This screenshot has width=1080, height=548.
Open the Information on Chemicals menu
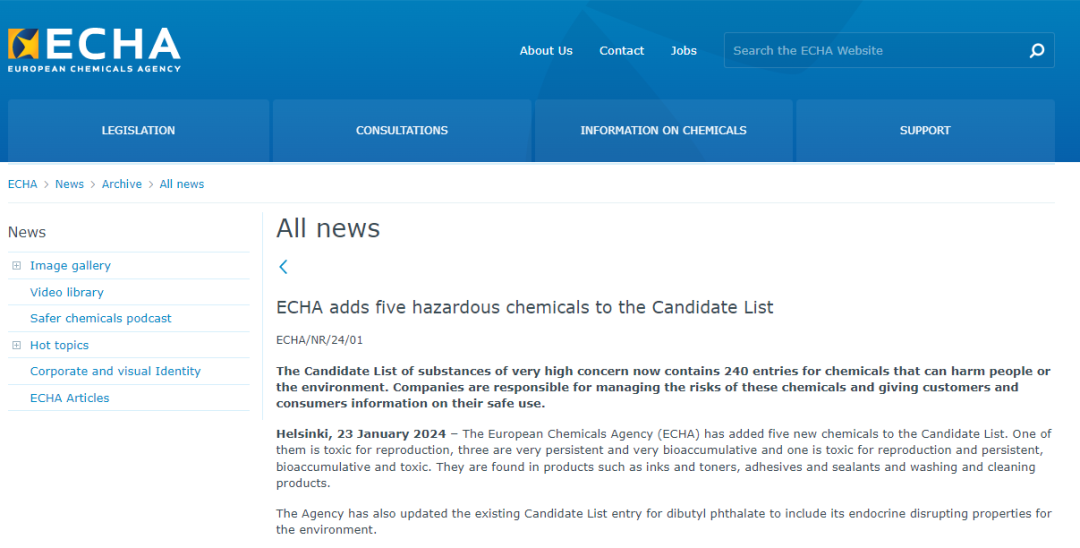[x=663, y=130]
